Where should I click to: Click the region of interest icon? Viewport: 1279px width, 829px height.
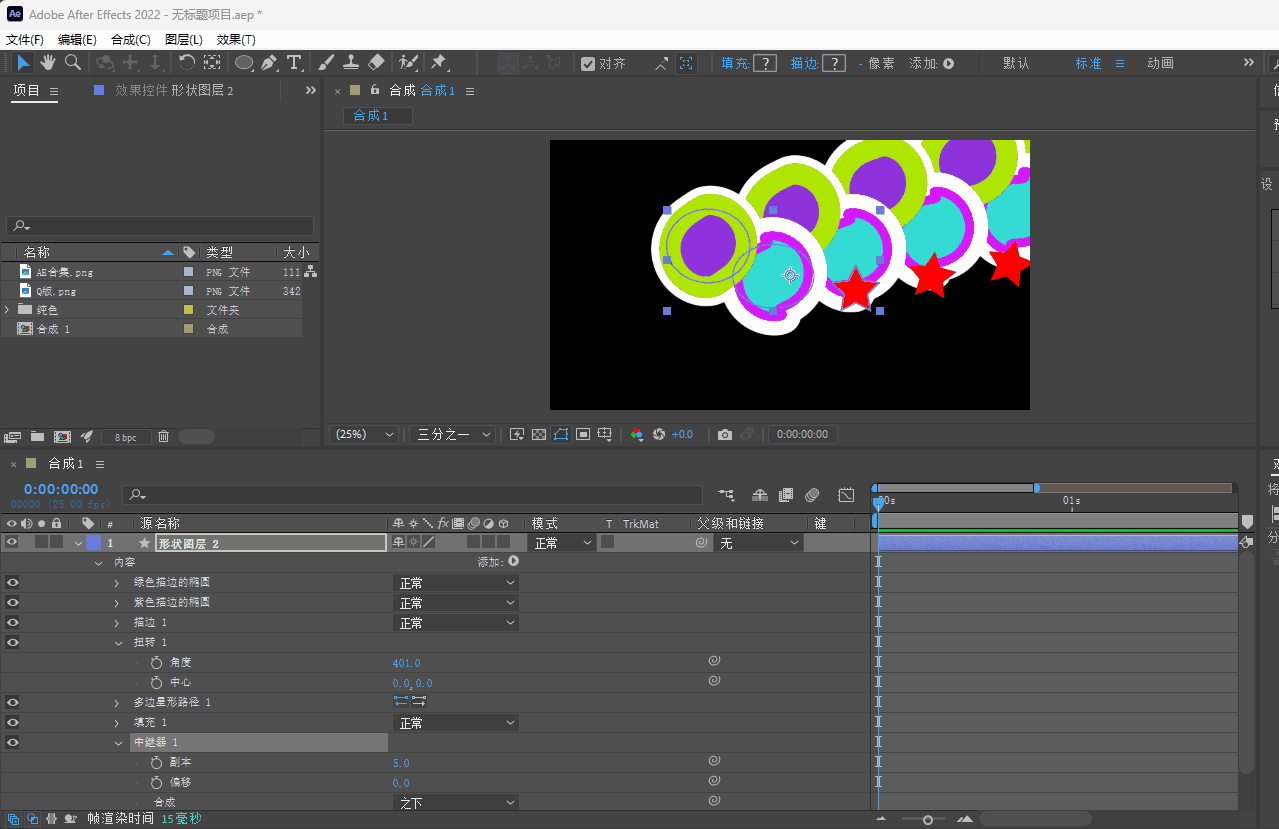click(x=583, y=435)
